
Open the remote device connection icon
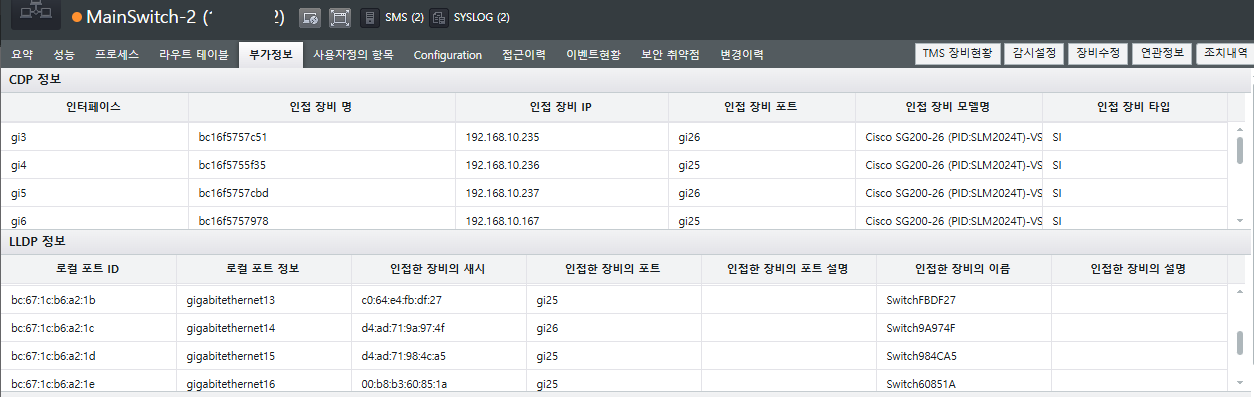click(310, 18)
